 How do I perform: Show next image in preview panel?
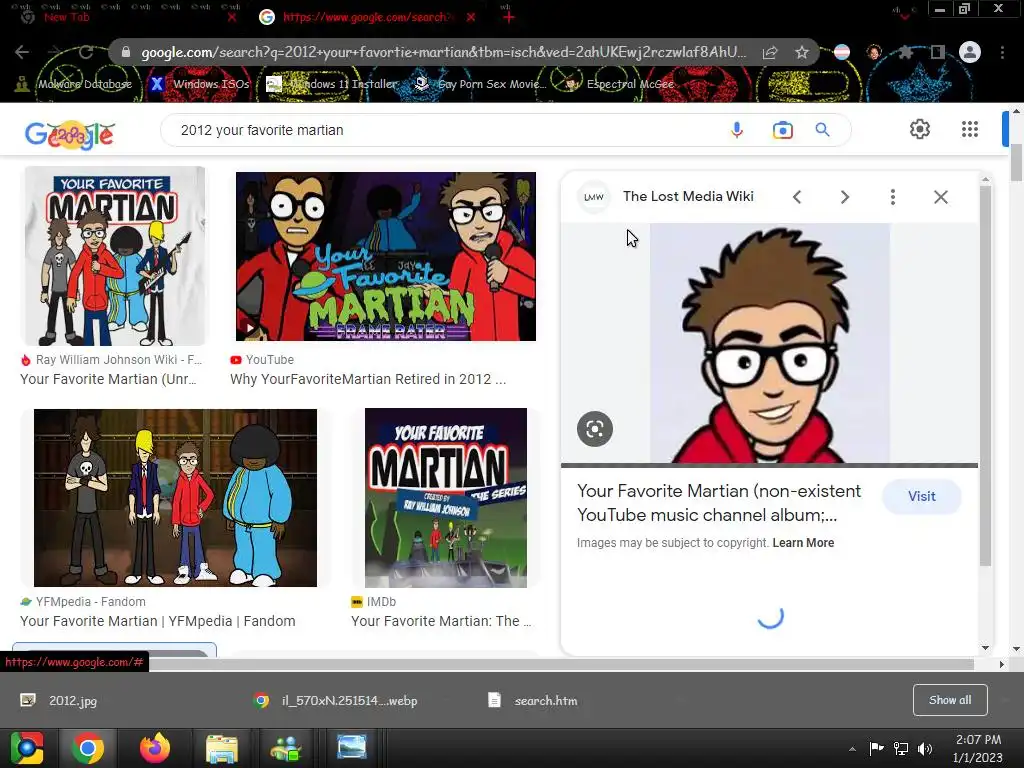[x=844, y=197]
